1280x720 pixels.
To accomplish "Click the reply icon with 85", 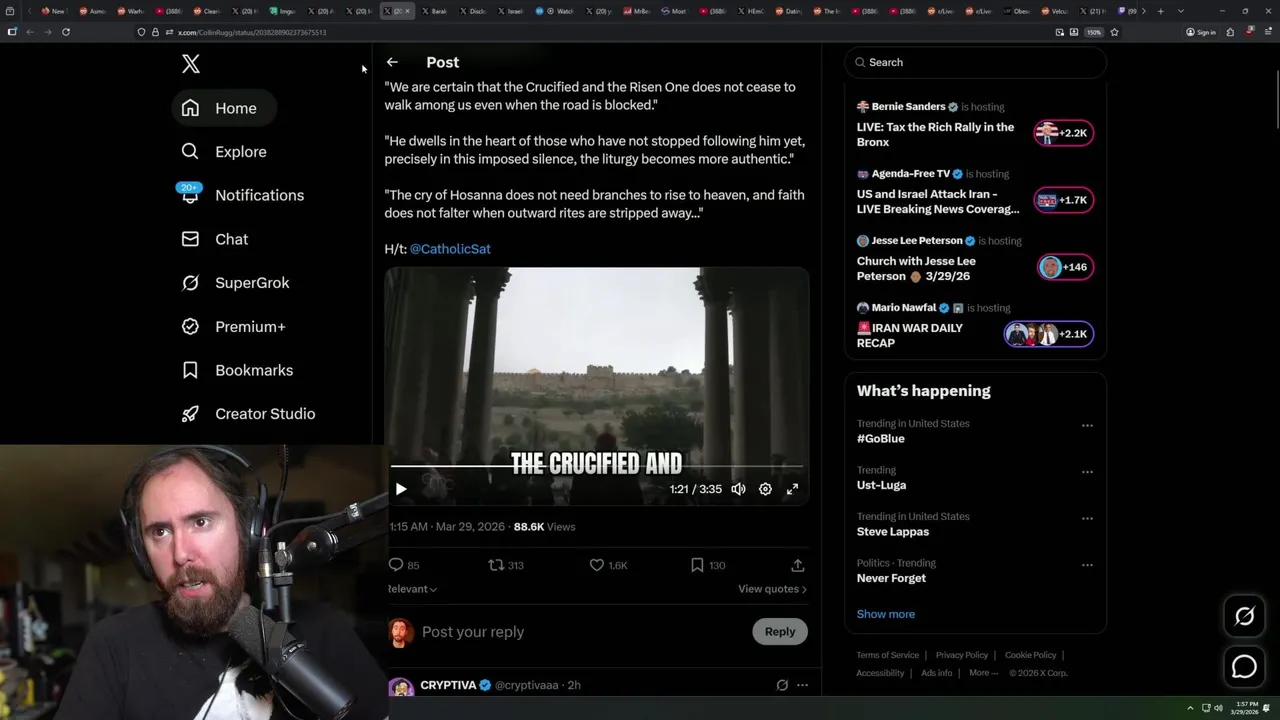I will [x=404, y=565].
